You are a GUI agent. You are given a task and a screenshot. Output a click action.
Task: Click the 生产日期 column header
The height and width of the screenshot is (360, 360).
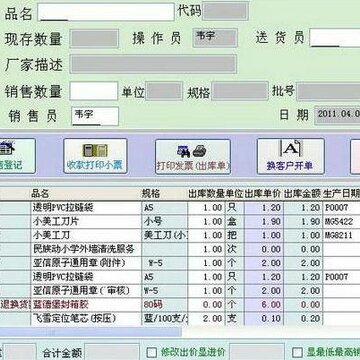[x=341, y=194]
